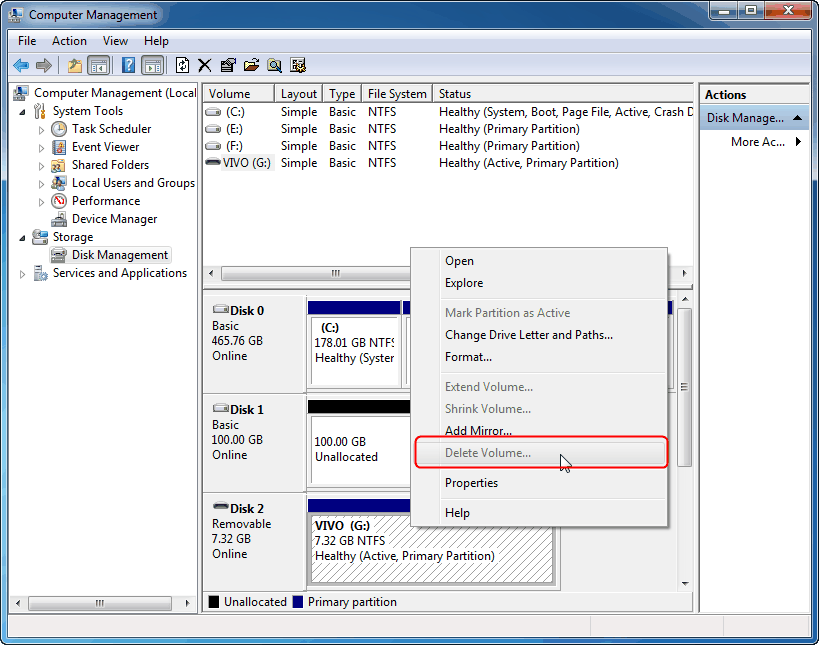Open the Disk Management zoom search icon
The height and width of the screenshot is (645, 819).
273,65
